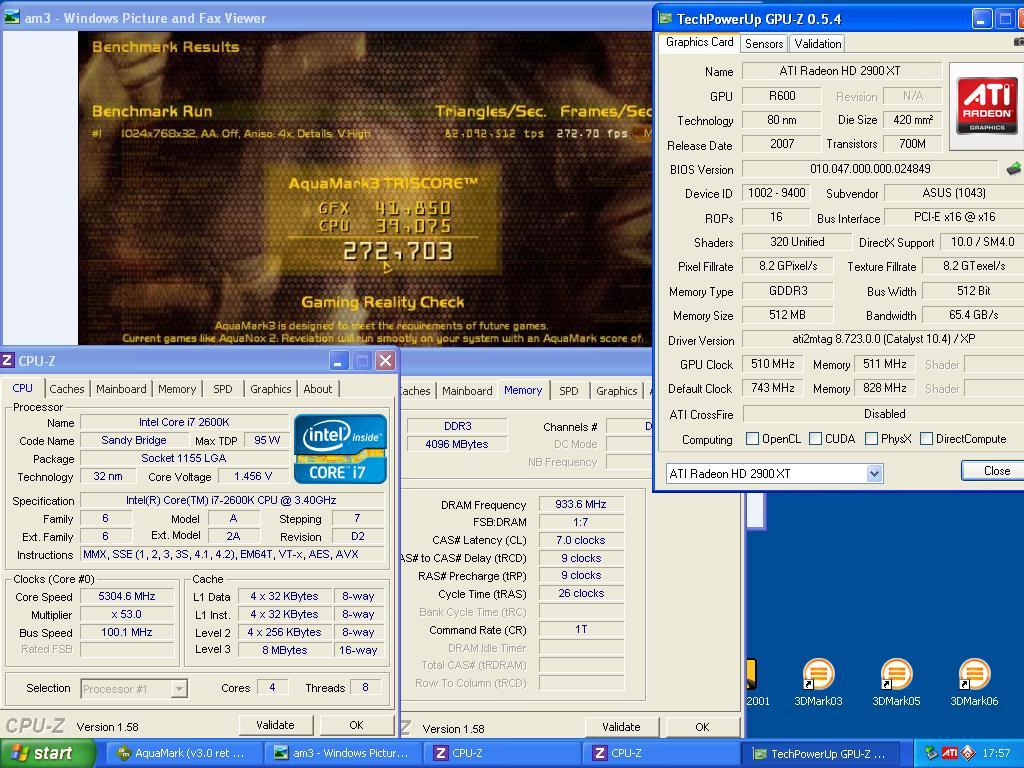
Task: Open Graphics tab in front CPU-Z window
Action: [x=270, y=389]
